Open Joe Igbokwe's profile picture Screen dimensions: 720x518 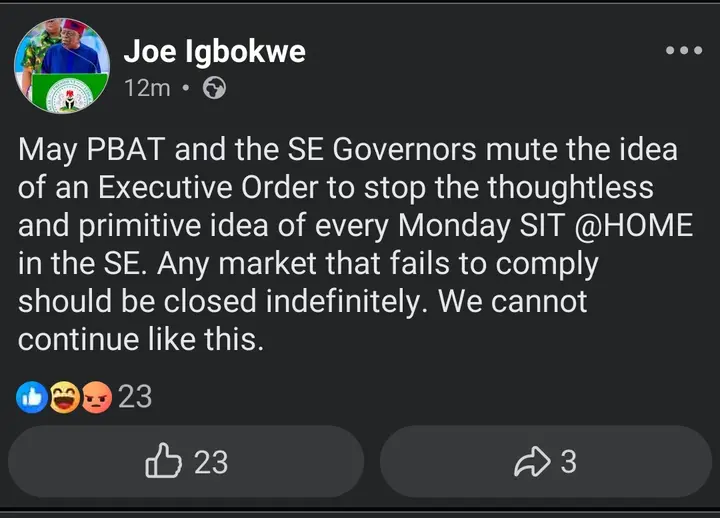(62, 64)
